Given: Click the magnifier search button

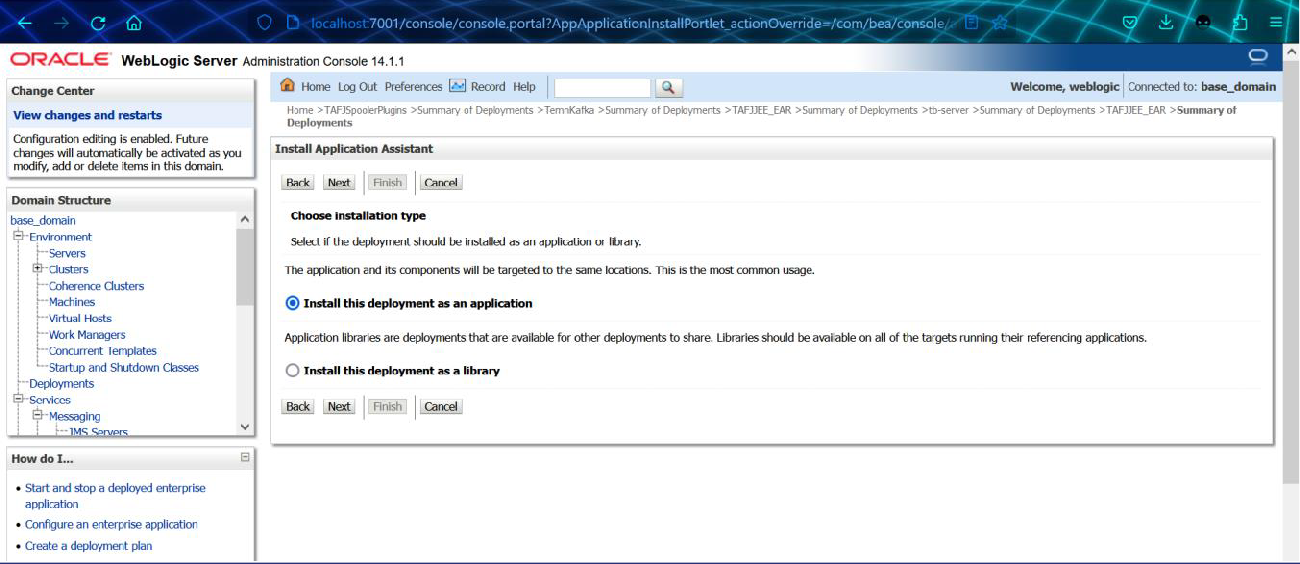Looking at the screenshot, I should tap(669, 88).
